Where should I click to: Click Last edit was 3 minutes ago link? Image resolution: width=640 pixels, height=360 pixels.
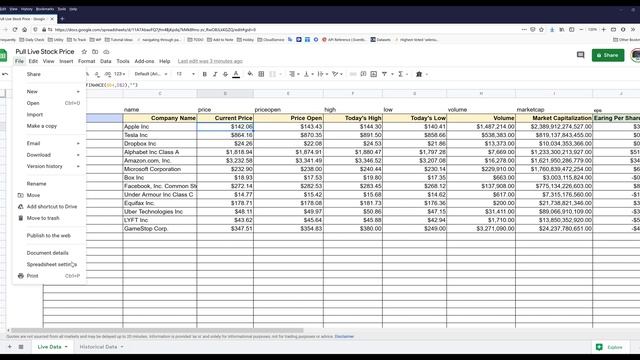[210, 61]
